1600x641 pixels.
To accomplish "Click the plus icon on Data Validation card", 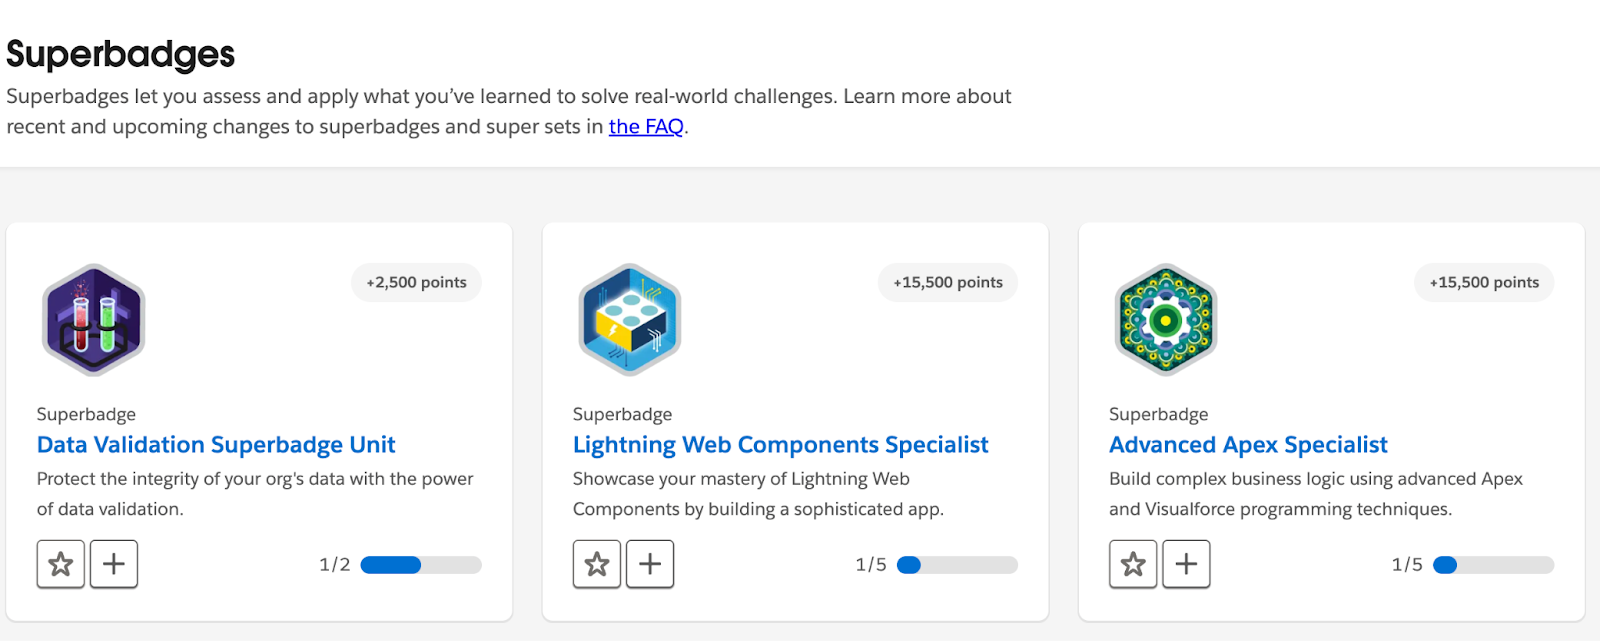I will [113, 563].
